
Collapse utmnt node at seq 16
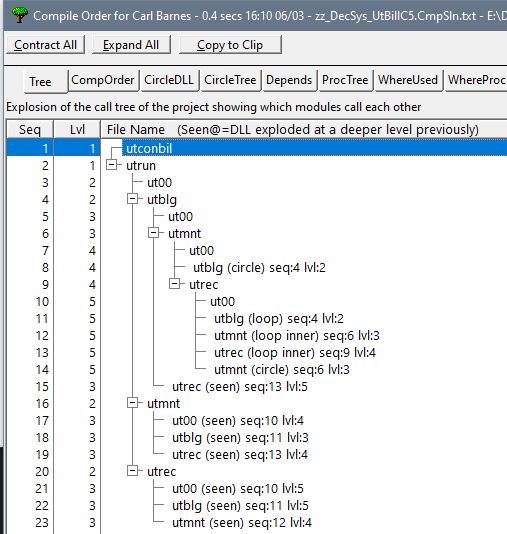[132, 403]
